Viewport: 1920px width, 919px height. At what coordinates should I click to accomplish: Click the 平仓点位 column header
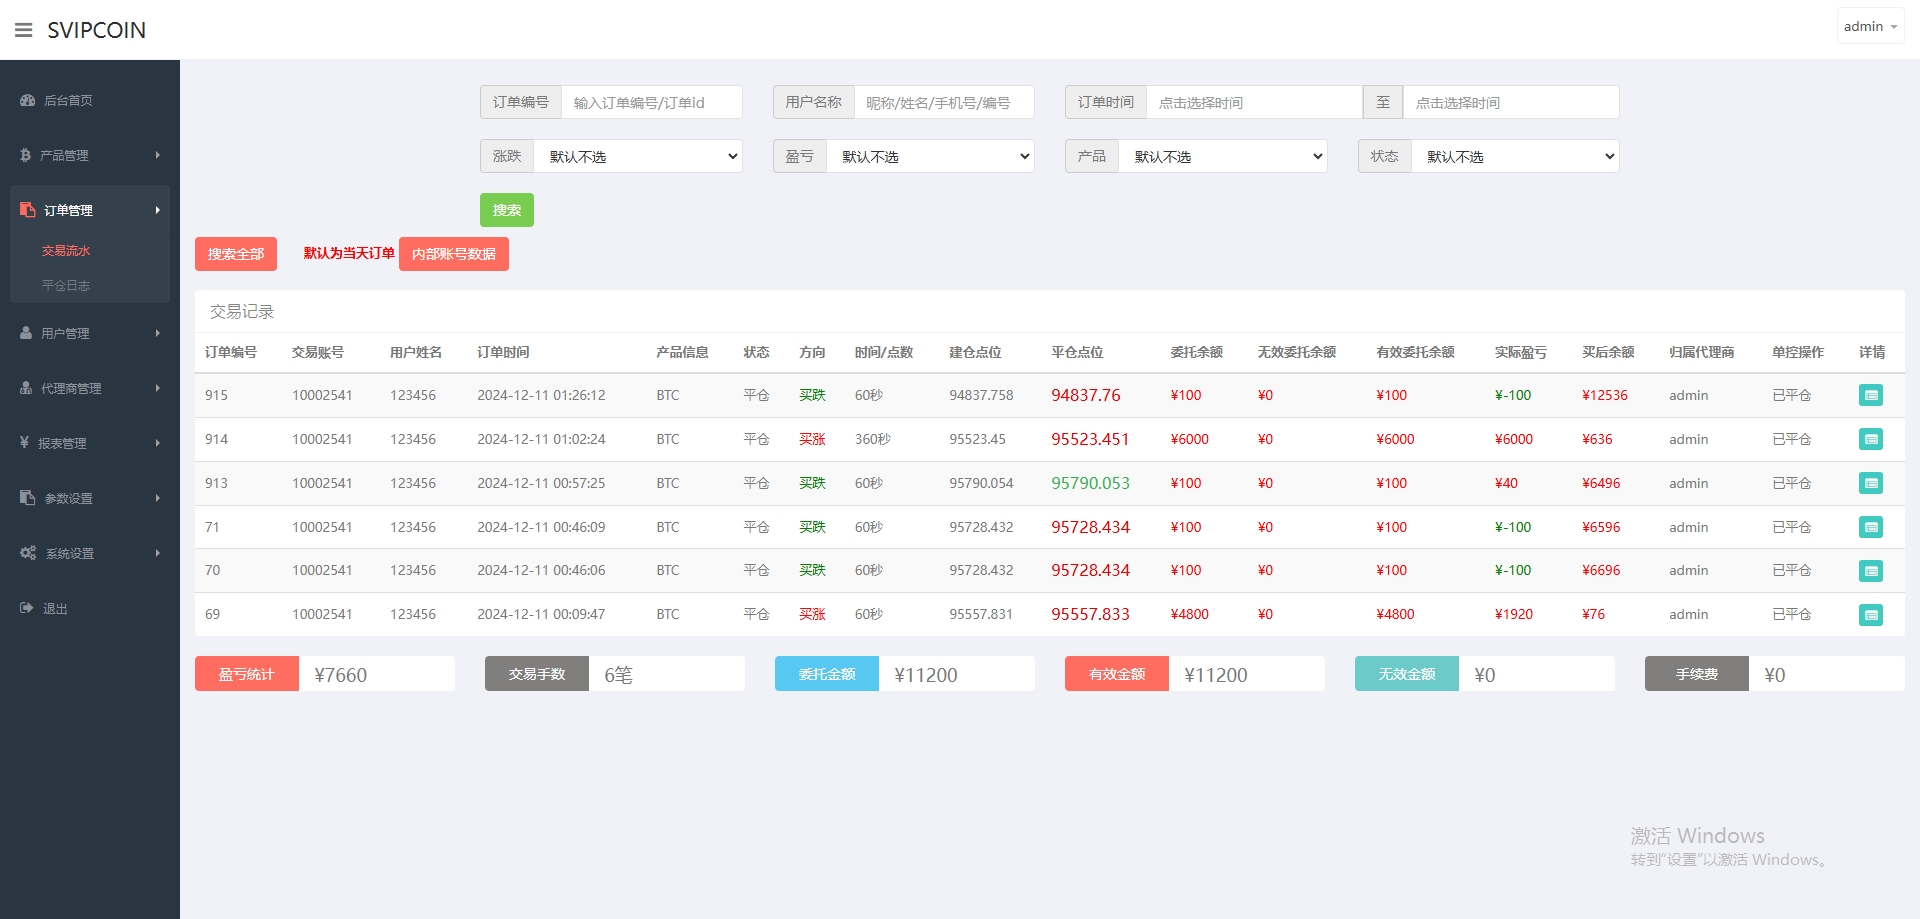[x=1077, y=352]
